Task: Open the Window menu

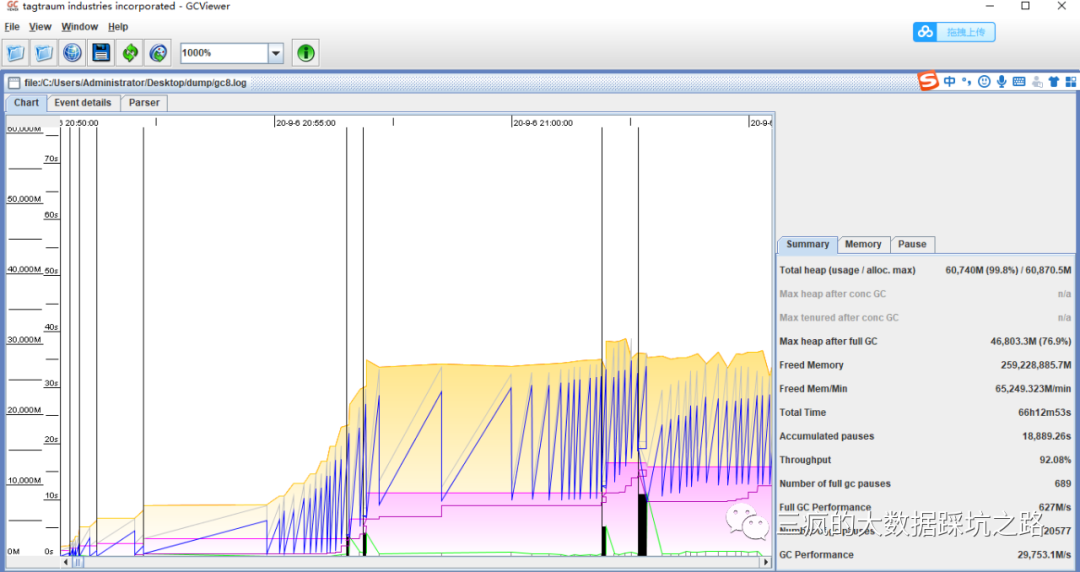Action: (79, 27)
